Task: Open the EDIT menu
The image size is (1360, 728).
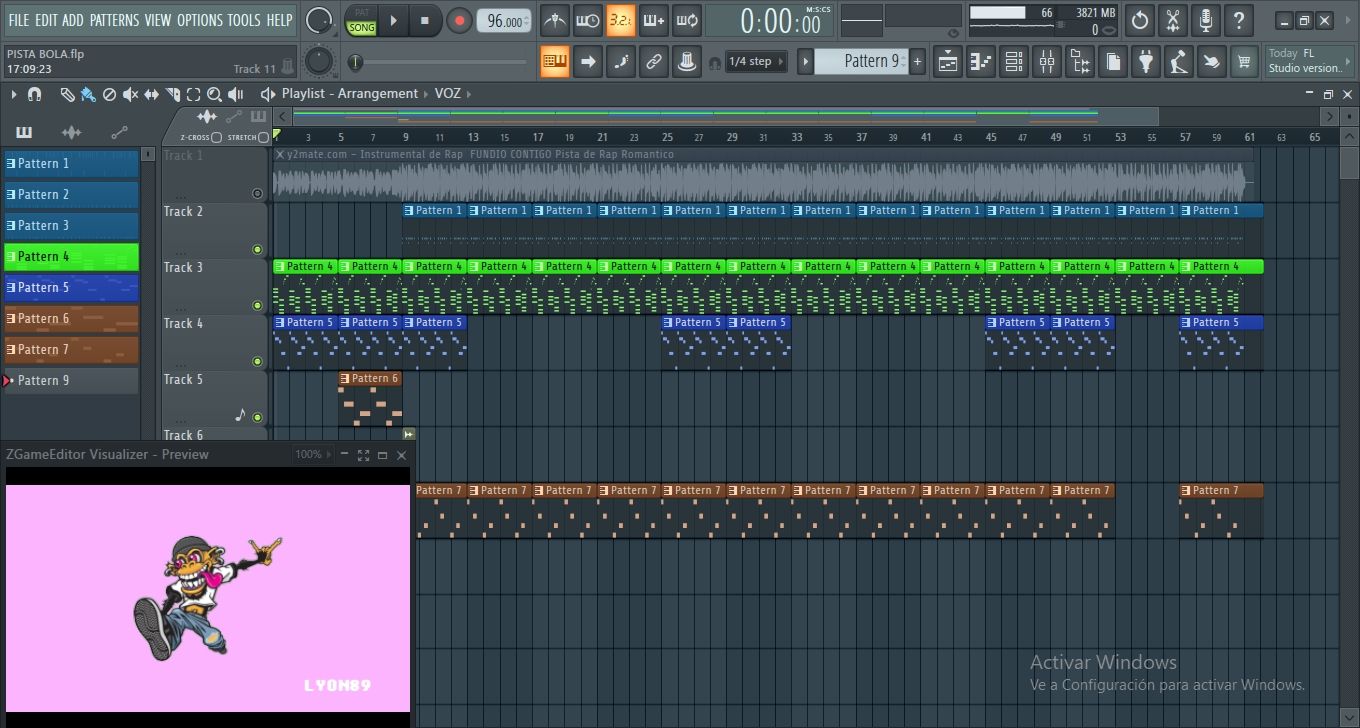Action: click(x=46, y=20)
